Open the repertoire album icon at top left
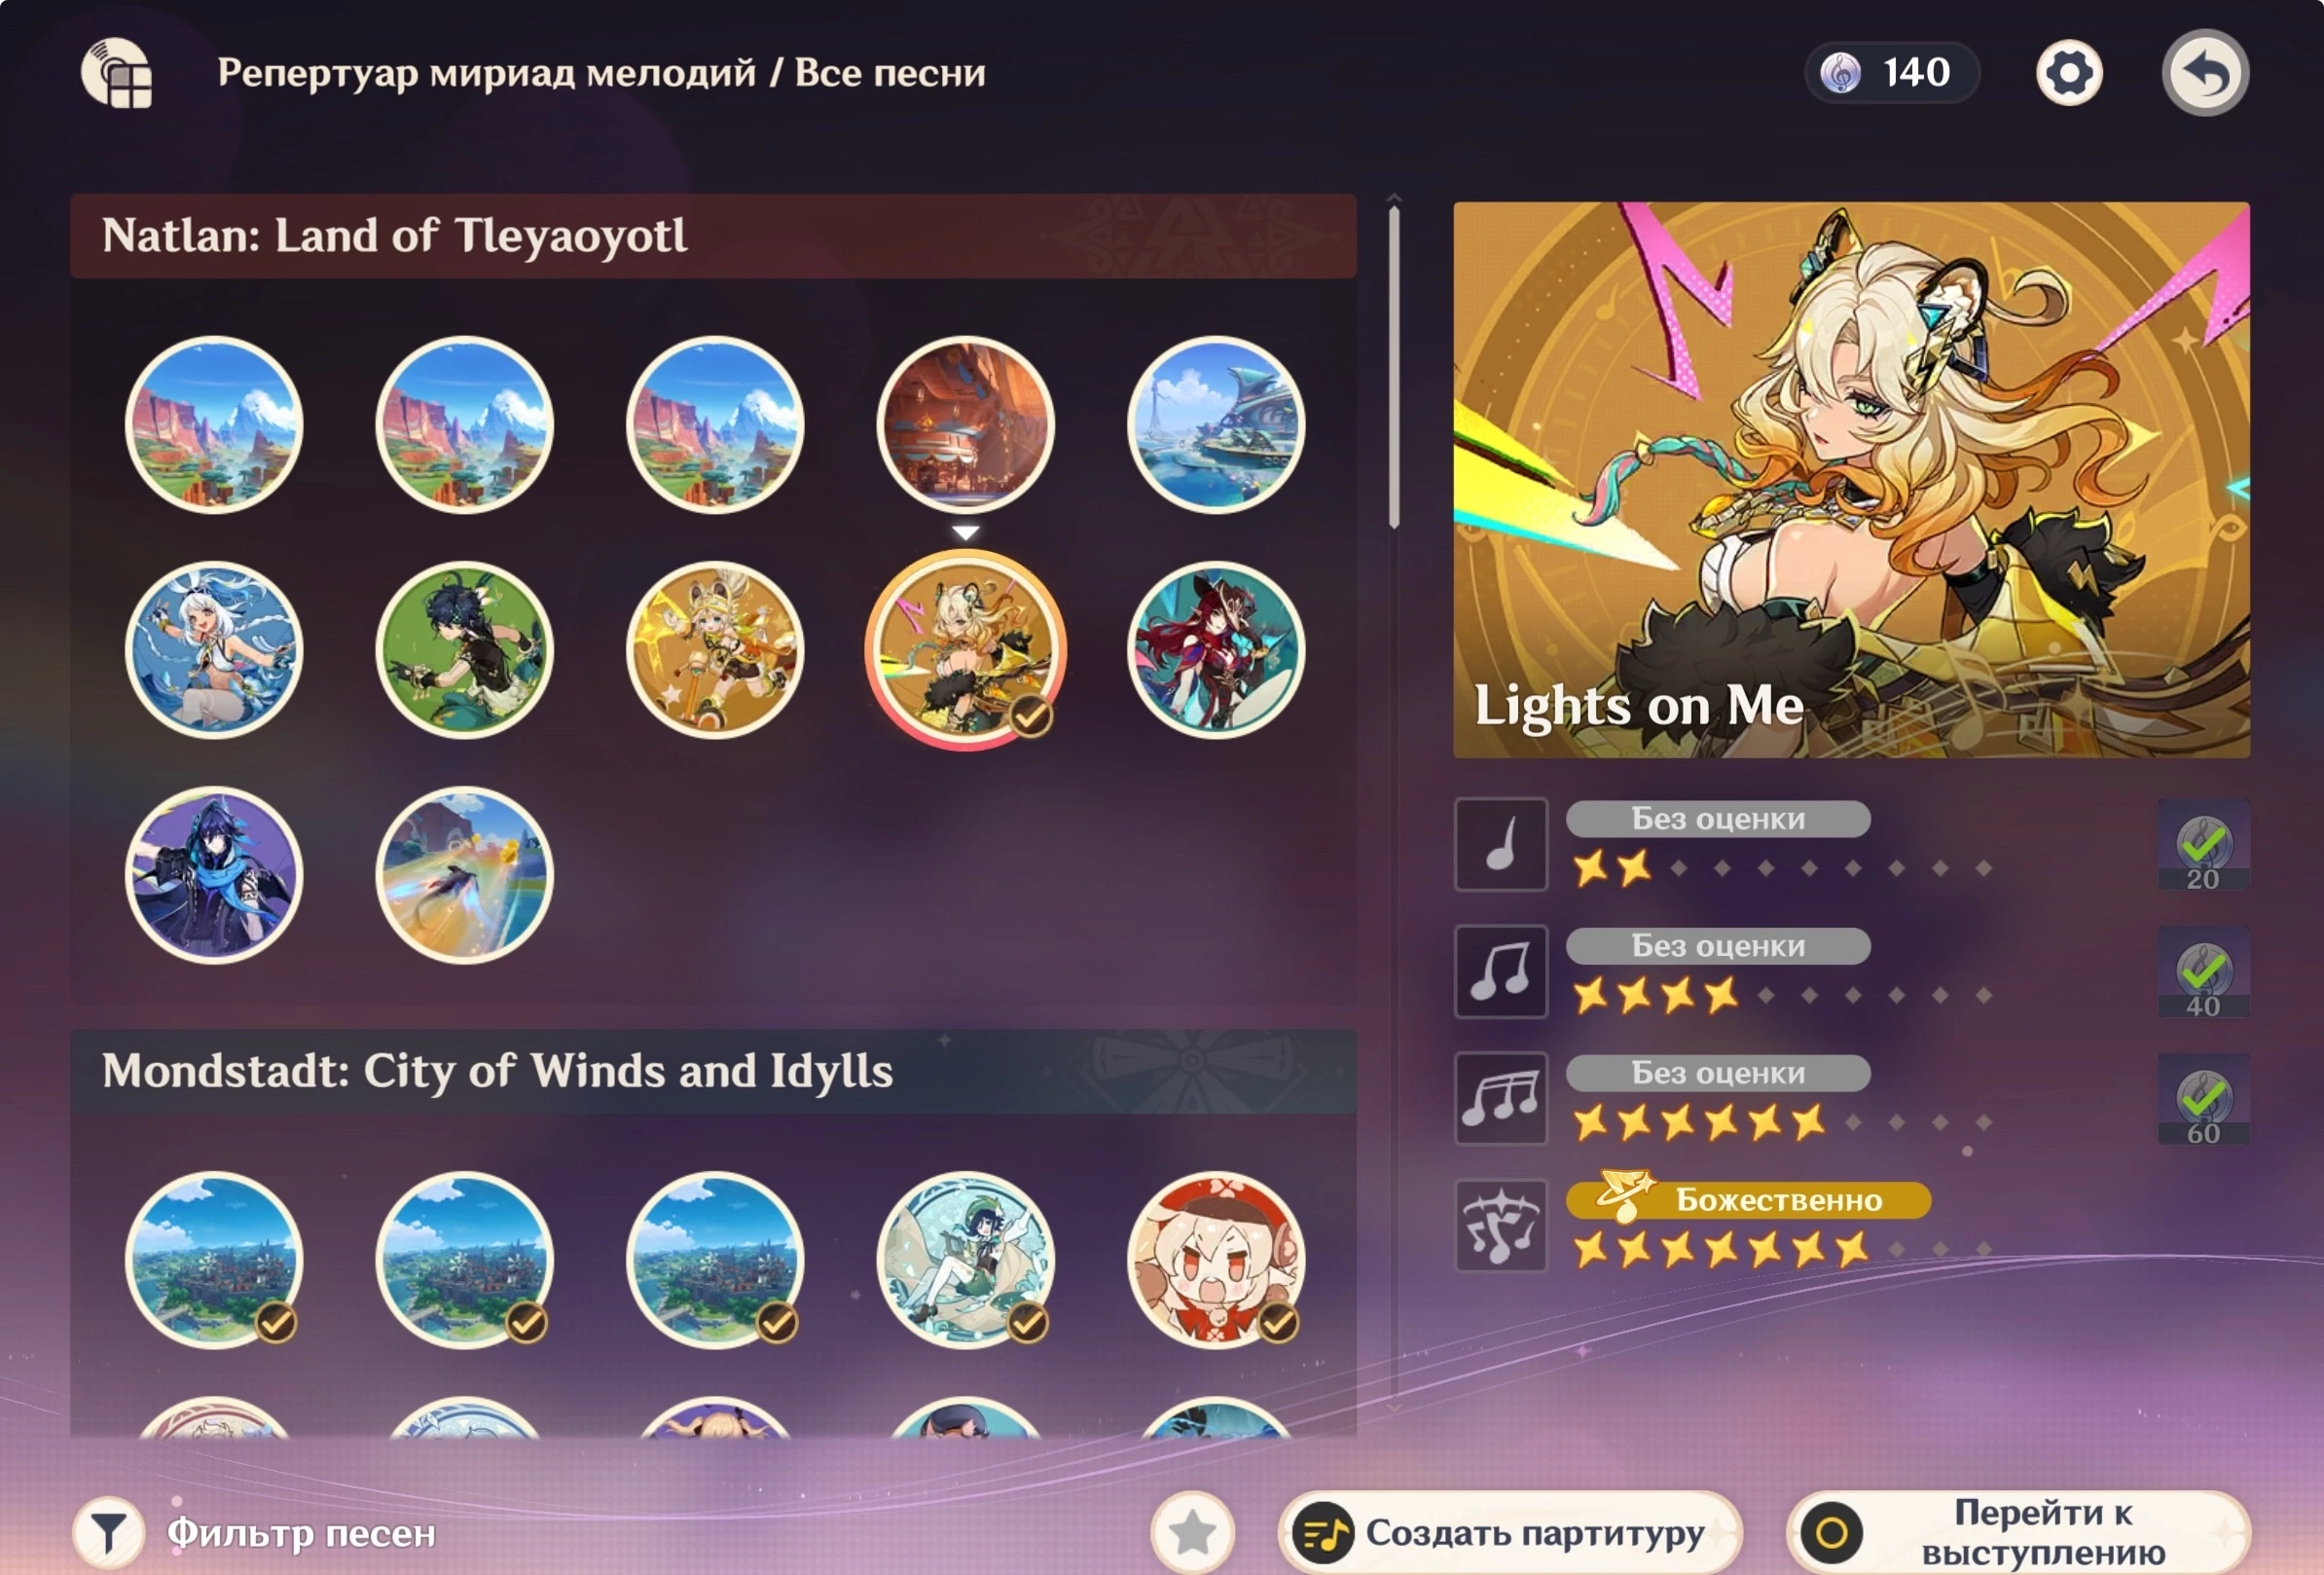 click(117, 73)
